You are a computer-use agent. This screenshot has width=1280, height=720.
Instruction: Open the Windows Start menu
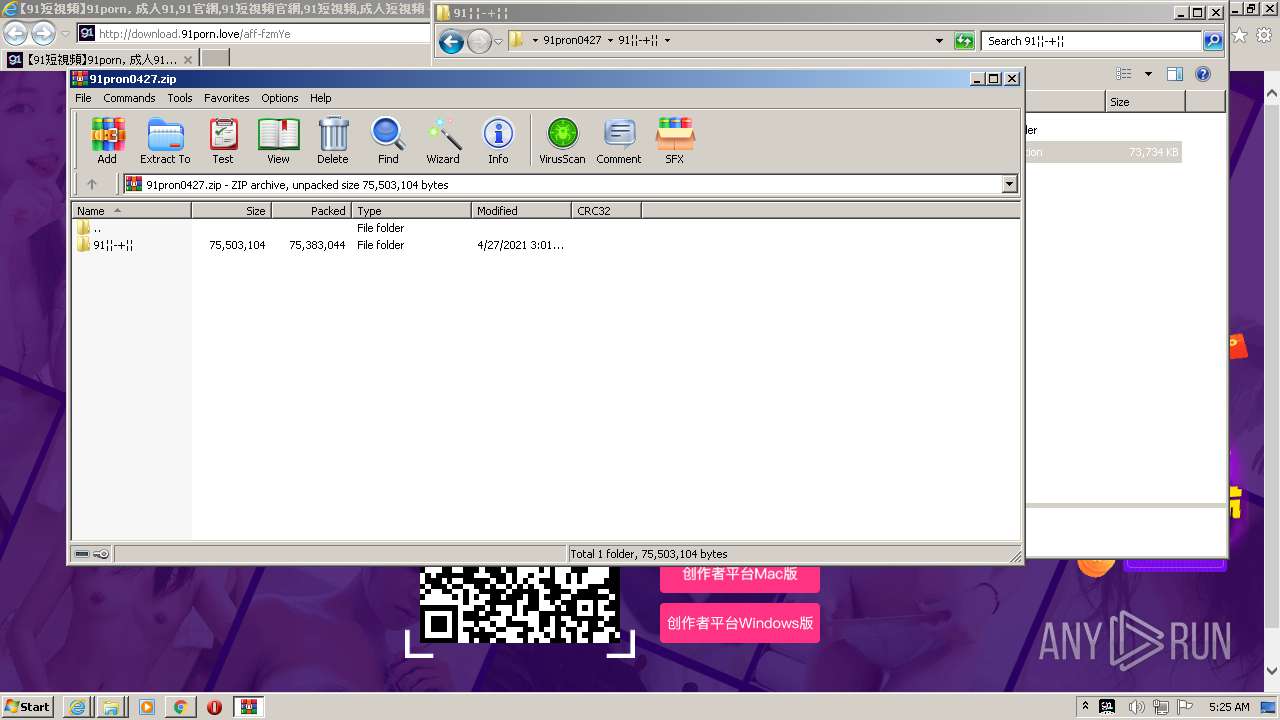point(27,706)
